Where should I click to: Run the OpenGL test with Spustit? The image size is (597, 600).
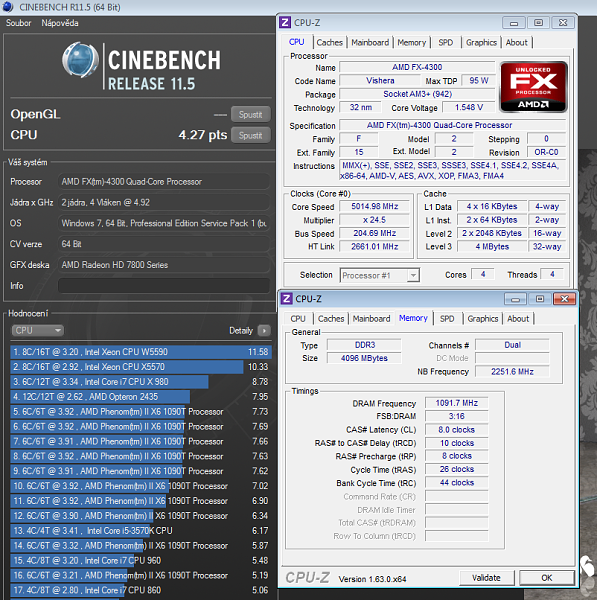pos(251,114)
